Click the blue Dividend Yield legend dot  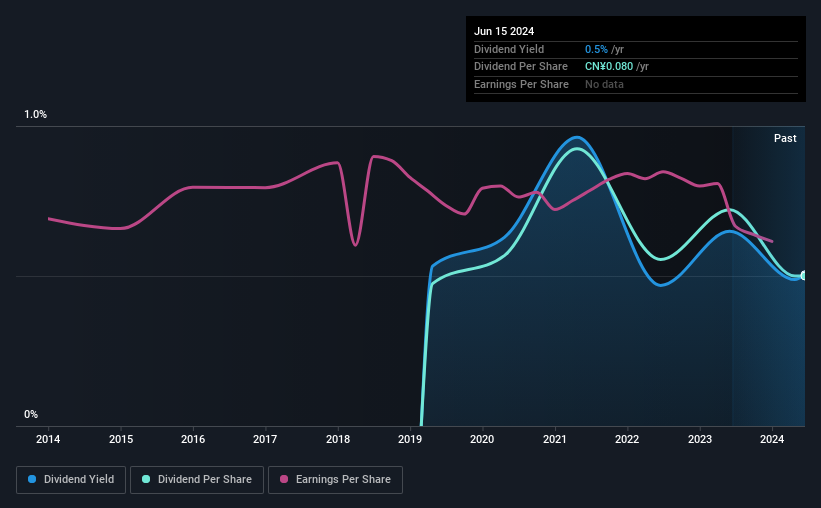(32, 479)
